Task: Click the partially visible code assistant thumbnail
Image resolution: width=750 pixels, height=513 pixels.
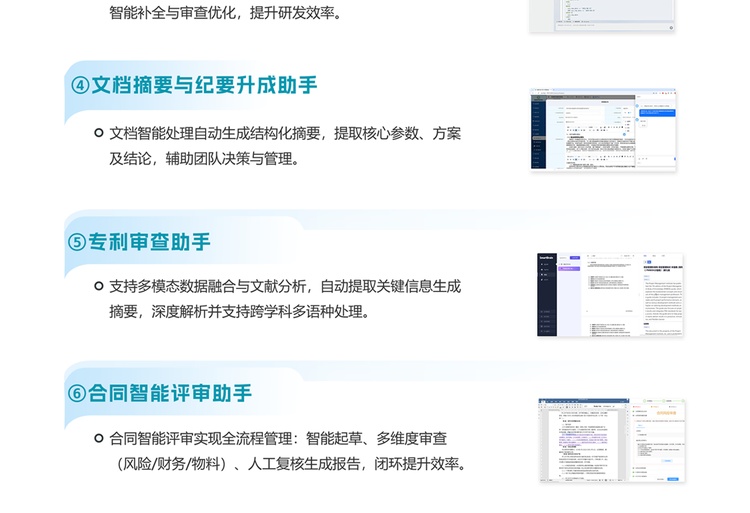Action: coord(602,16)
